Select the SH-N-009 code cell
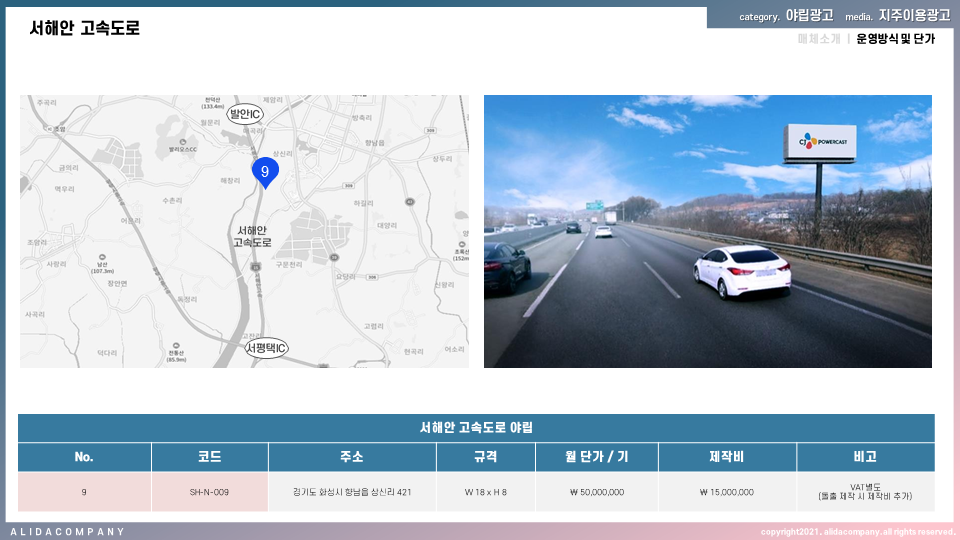 (209, 492)
